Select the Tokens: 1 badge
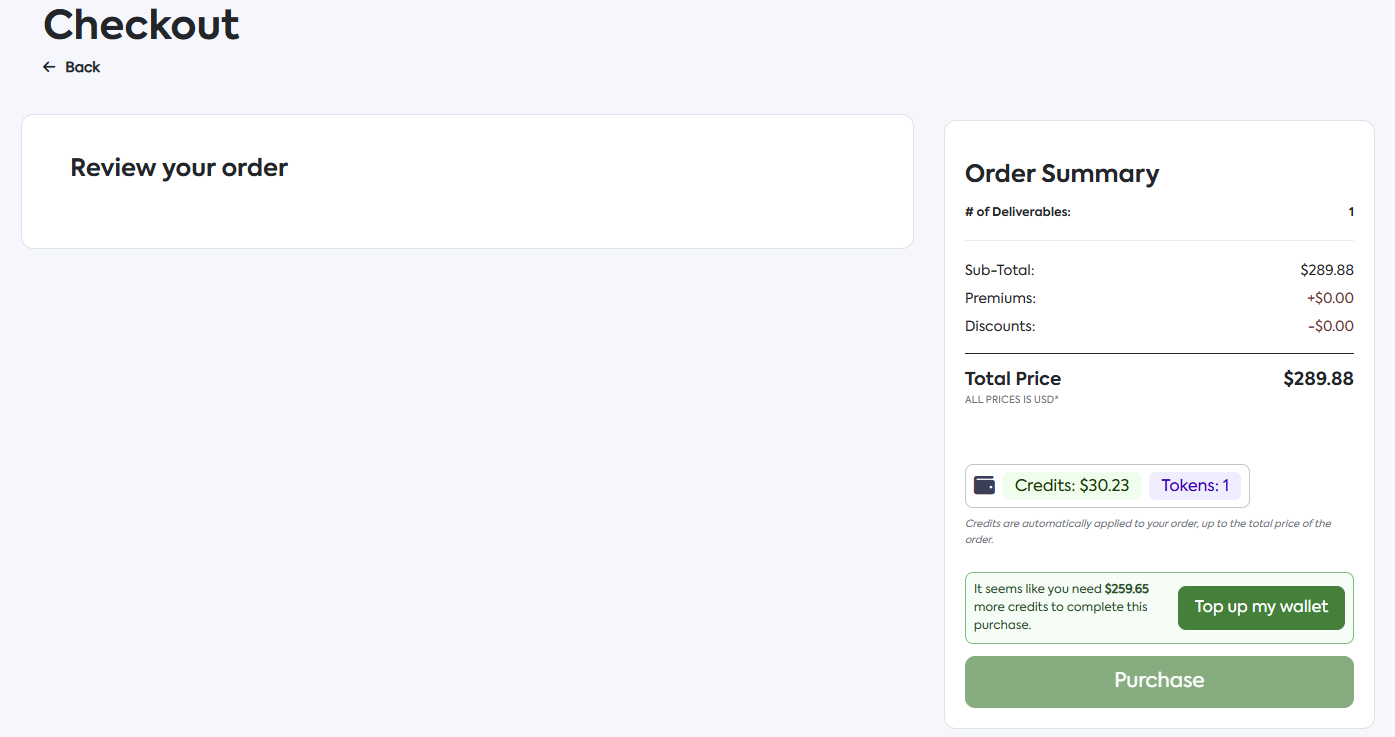 (1194, 486)
